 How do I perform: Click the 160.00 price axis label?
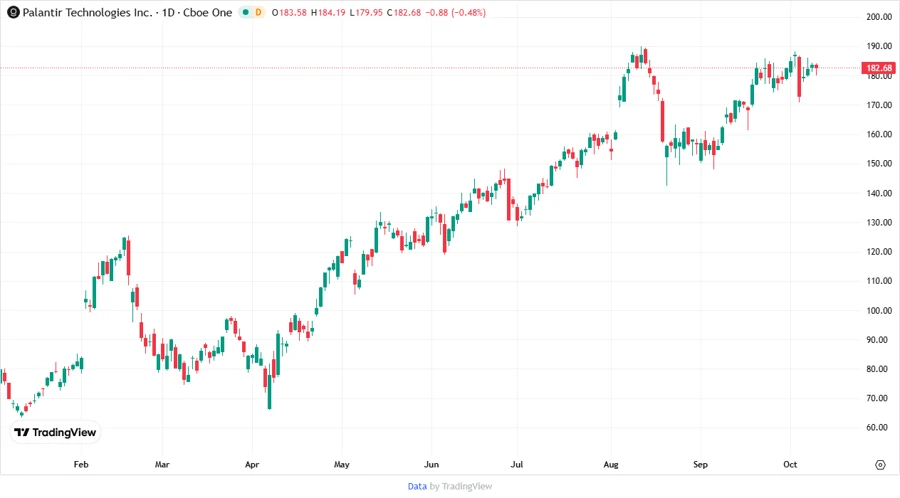coord(879,134)
